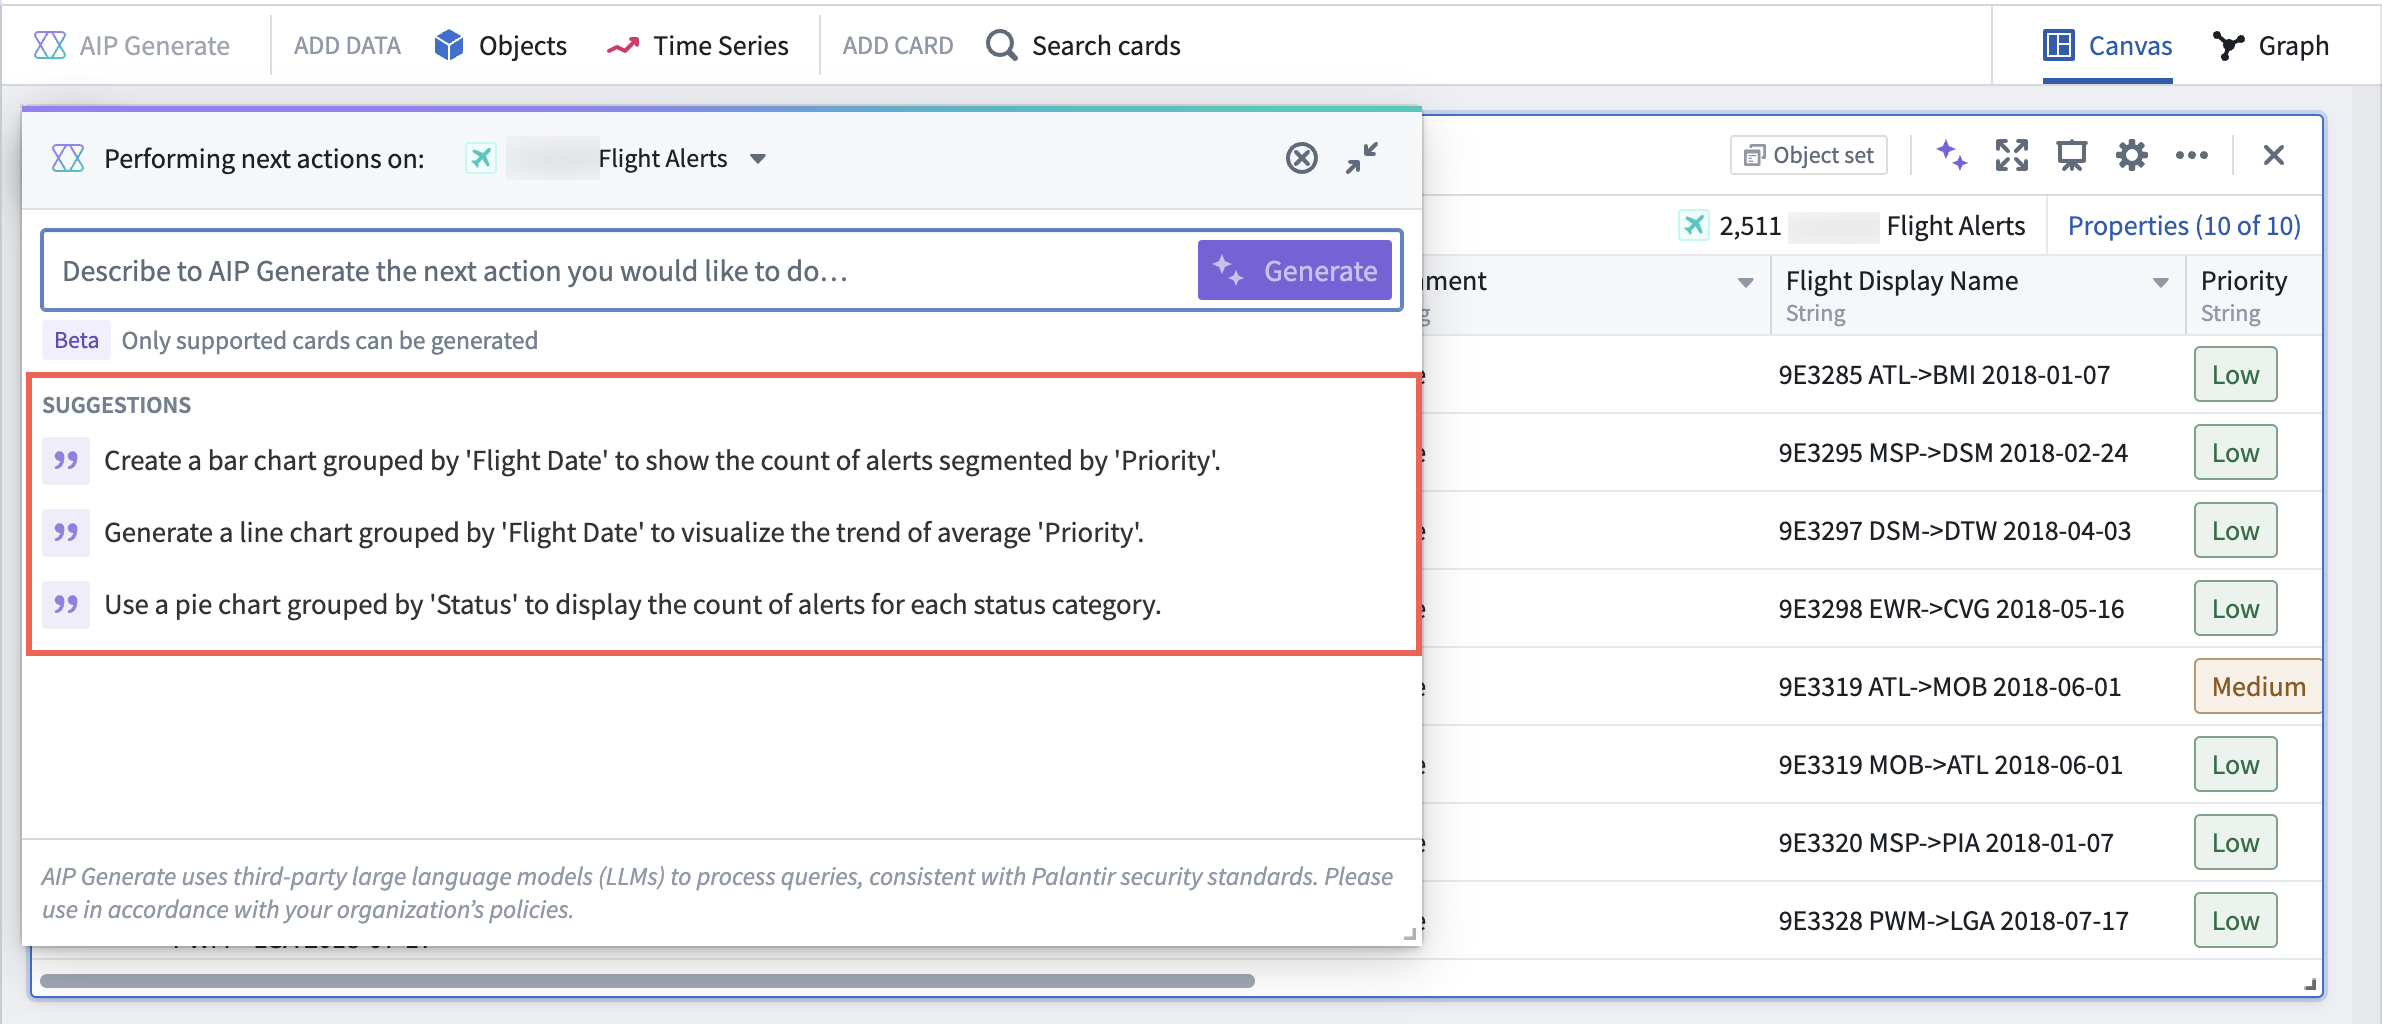2382x1024 pixels.
Task: Click the Object set button
Action: 1809,155
